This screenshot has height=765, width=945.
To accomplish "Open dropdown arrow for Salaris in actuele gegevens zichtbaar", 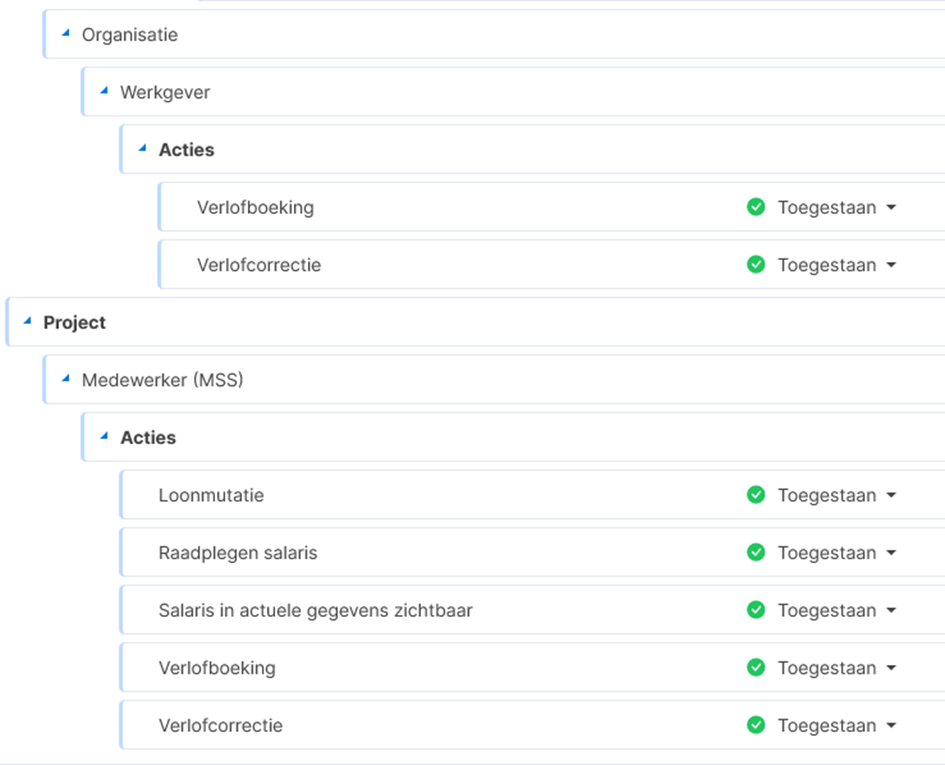I will click(891, 610).
